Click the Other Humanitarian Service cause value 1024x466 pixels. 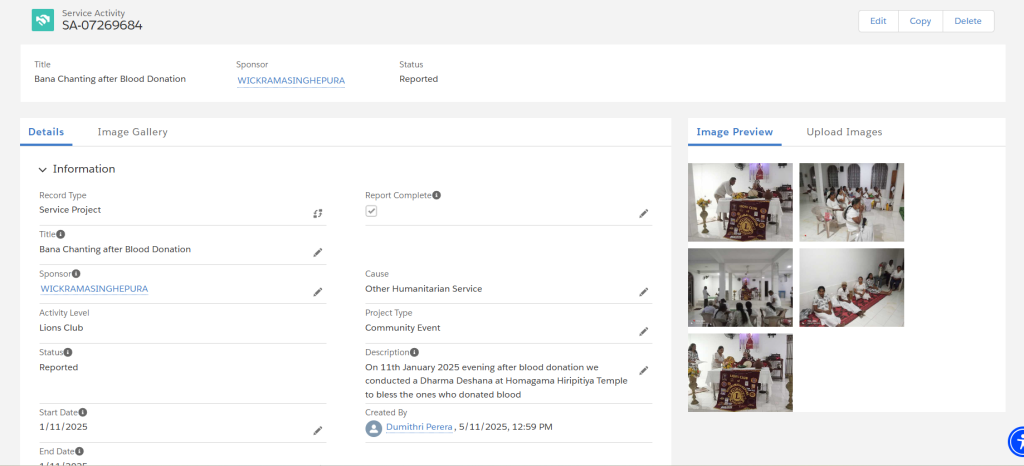(423, 288)
